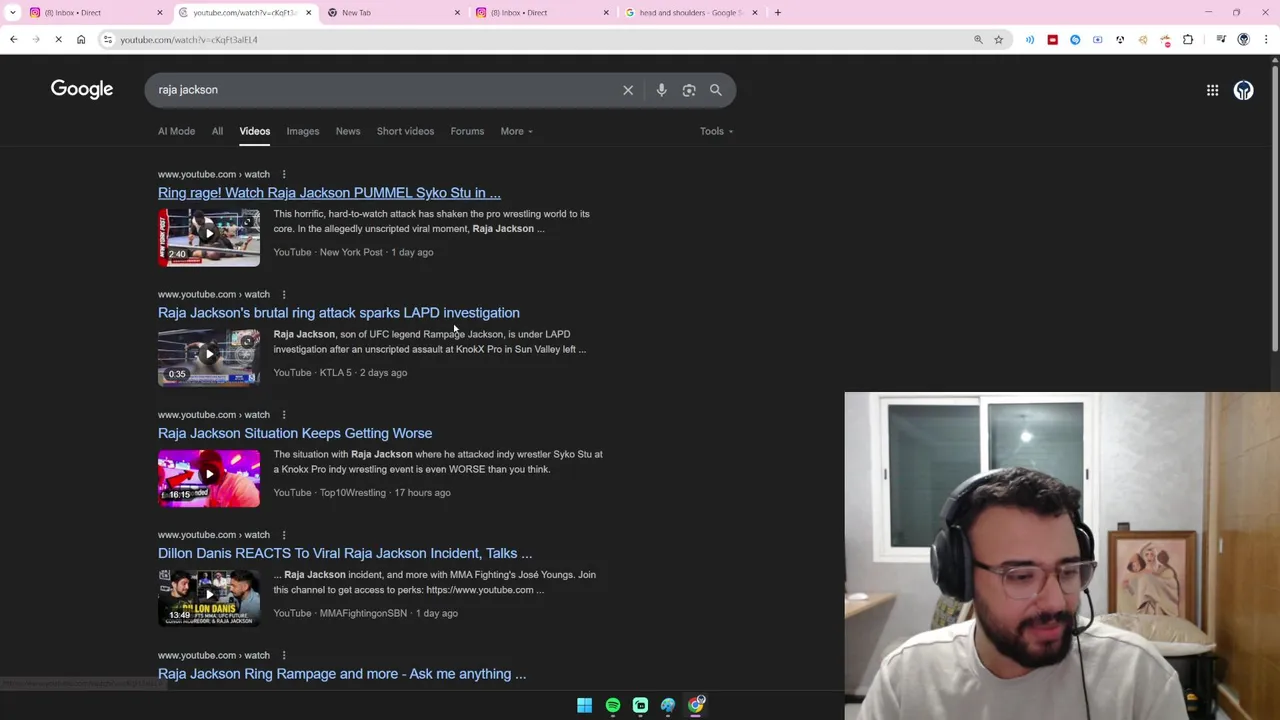
Task: Open Raja Jackson Ring Rampage and more link
Action: coord(342,674)
